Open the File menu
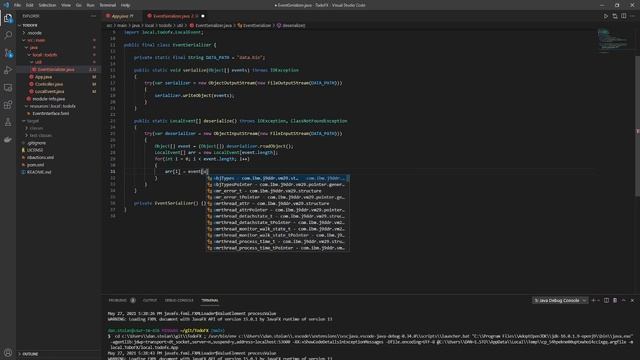The height and width of the screenshot is (360, 640). (x=17, y=5)
